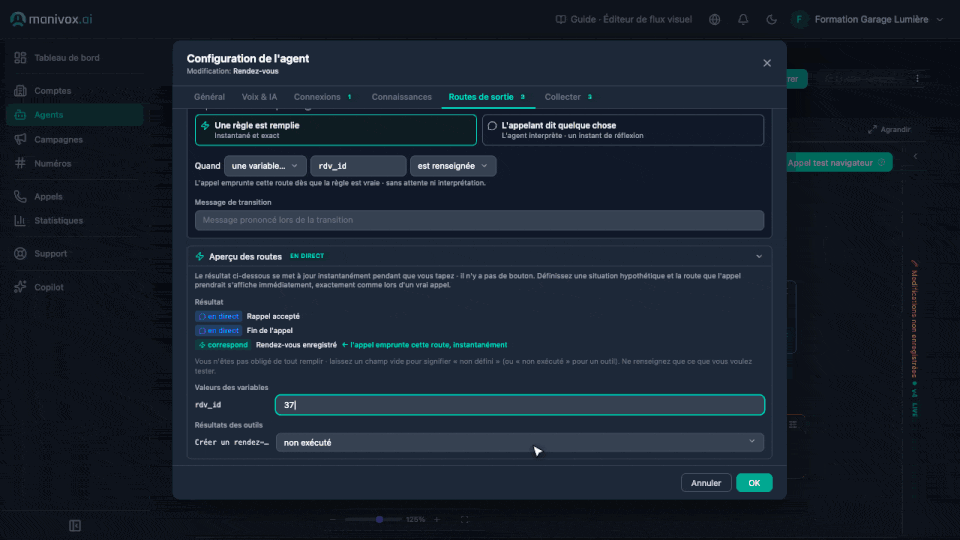The width and height of the screenshot is (960, 540).
Task: Click the Message de transition field
Action: pyautogui.click(x=479, y=220)
